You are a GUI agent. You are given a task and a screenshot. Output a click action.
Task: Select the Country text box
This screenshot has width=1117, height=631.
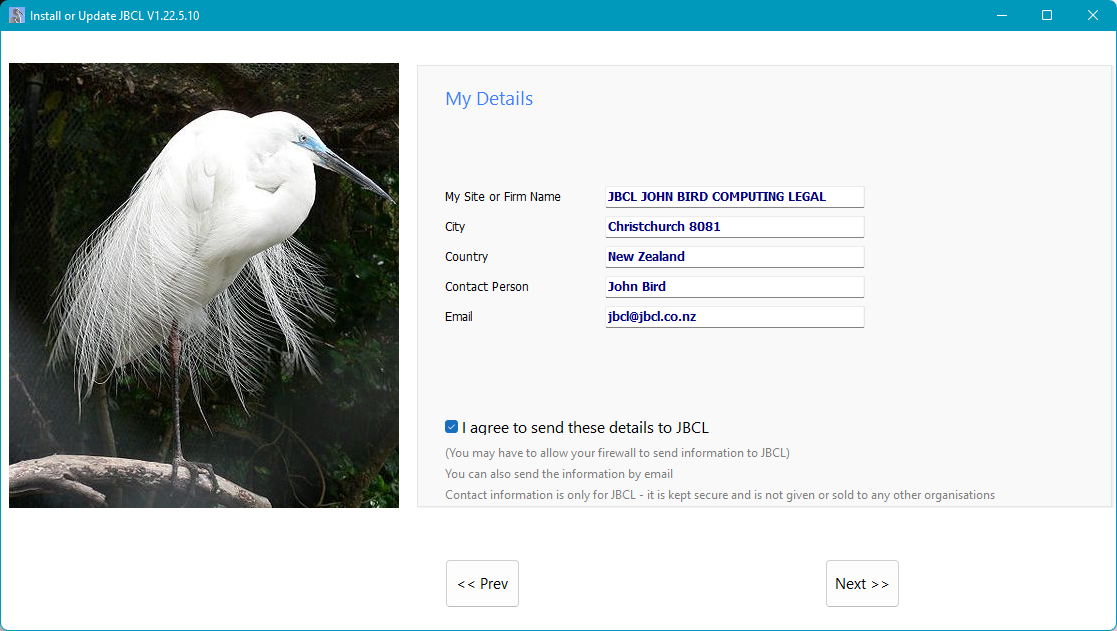734,257
